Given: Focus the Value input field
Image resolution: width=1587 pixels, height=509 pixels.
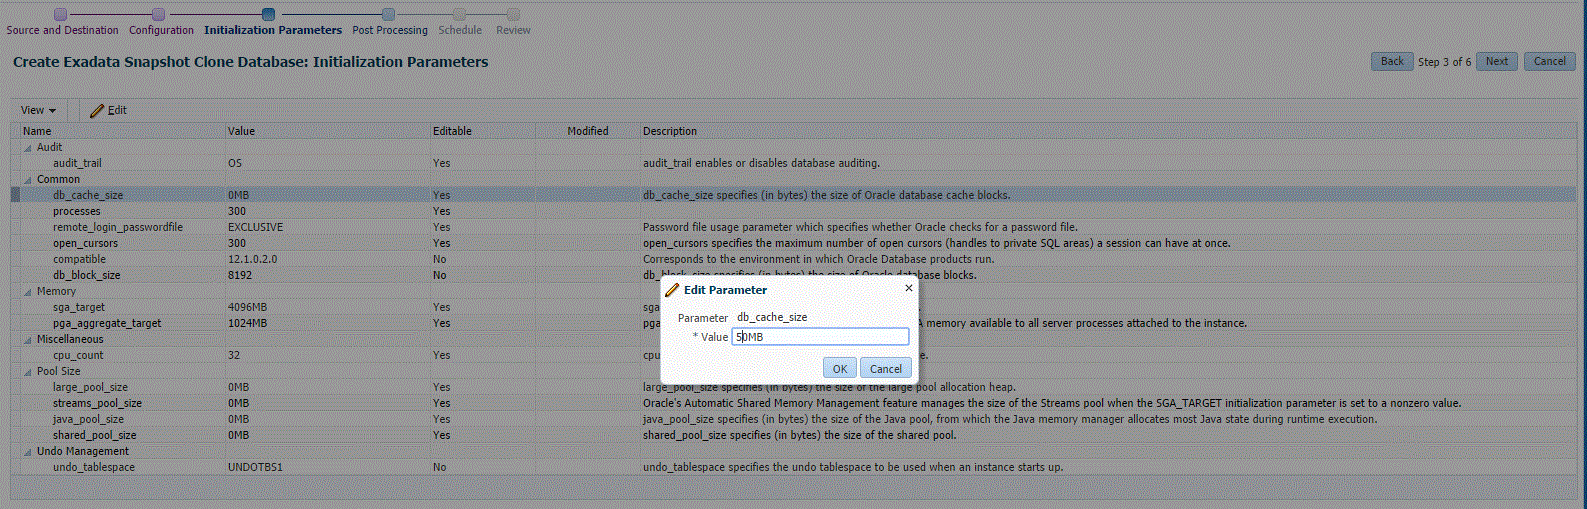Looking at the screenshot, I should (x=820, y=337).
